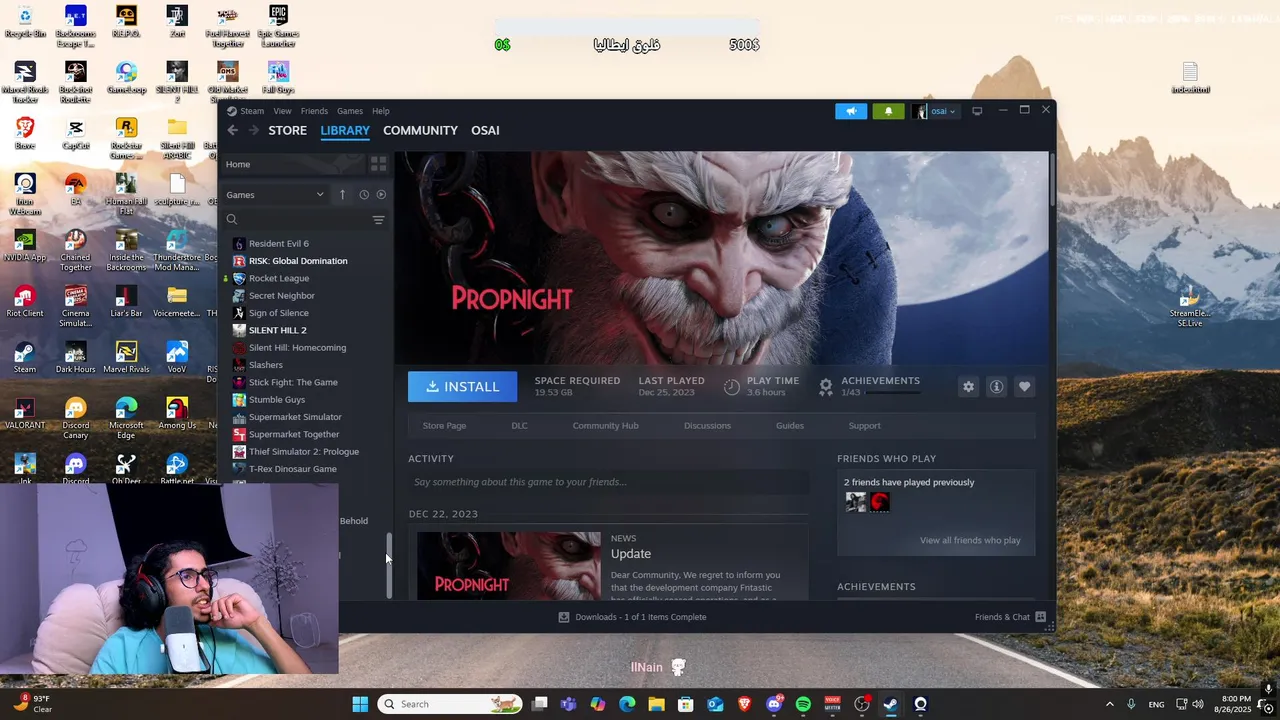Viewport: 1280px width, 720px height.
Task: Open the ACHIEVEMENTS 1/43 summary
Action: tap(869, 386)
